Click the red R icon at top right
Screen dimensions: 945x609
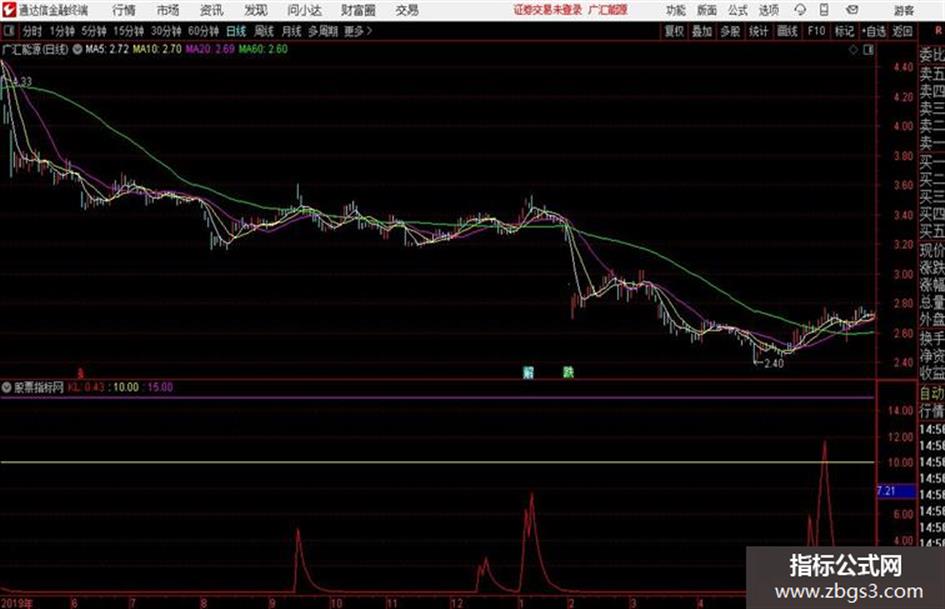[938, 30]
